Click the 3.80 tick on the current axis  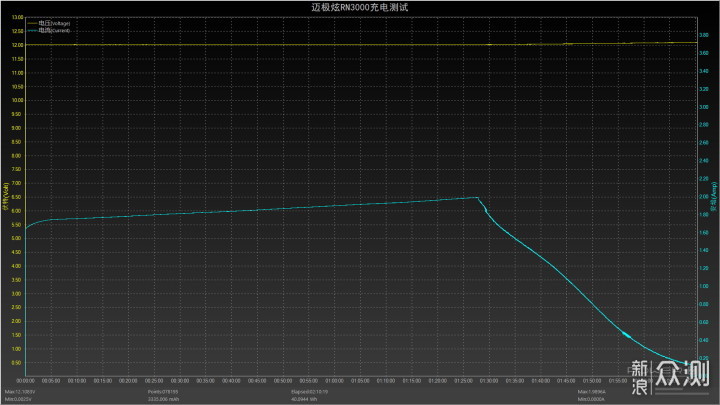tap(703, 35)
